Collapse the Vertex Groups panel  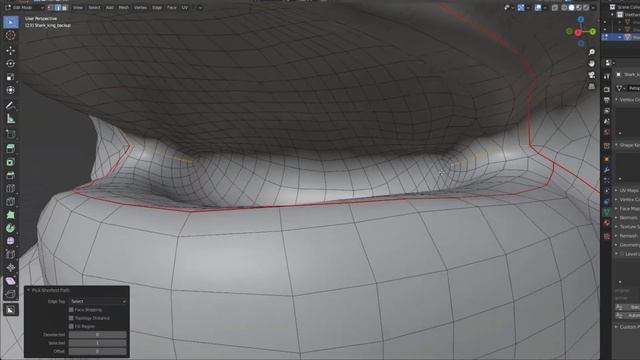pos(616,100)
